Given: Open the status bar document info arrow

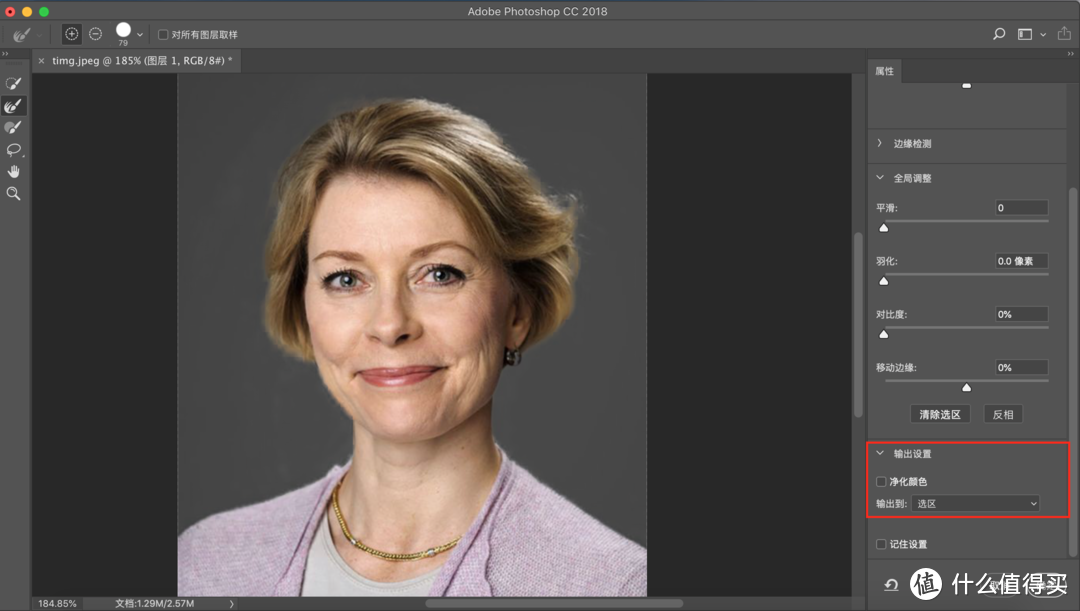Looking at the screenshot, I should [231, 603].
